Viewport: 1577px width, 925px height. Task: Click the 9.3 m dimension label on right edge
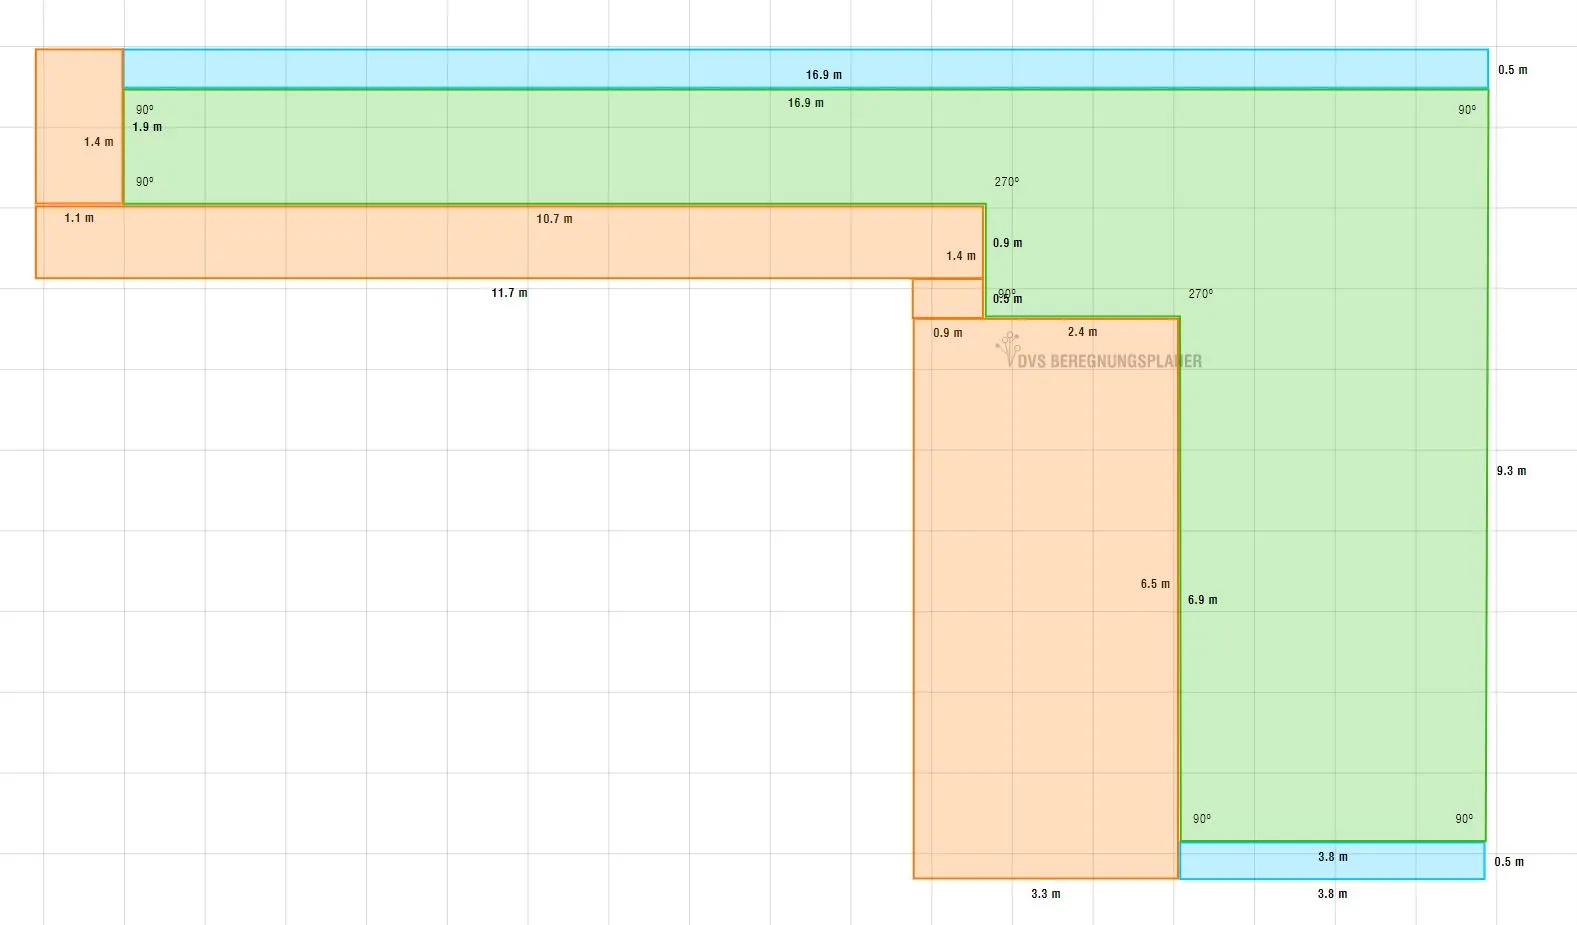point(1511,471)
